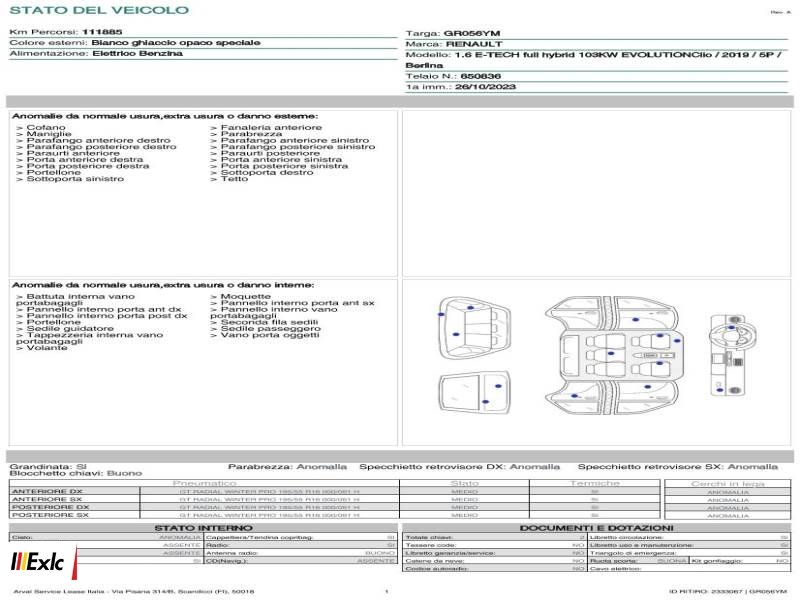This screenshot has width=800, height=600.
Task: Click the Arval Service Lease Italia footer address
Action: point(134,592)
